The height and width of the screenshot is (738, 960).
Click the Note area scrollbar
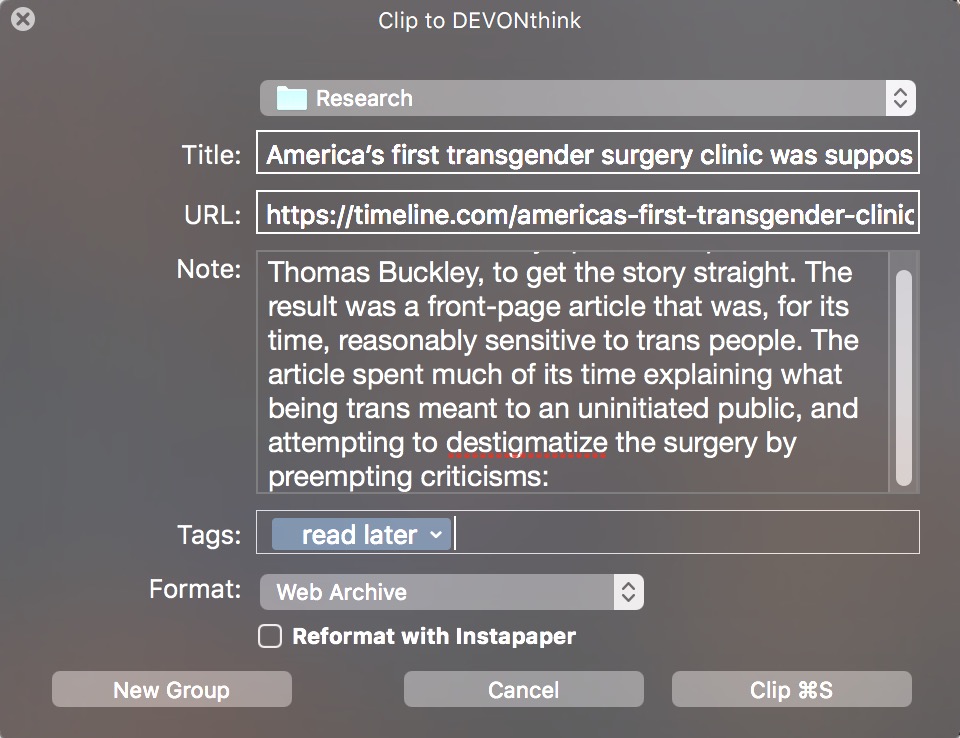904,378
